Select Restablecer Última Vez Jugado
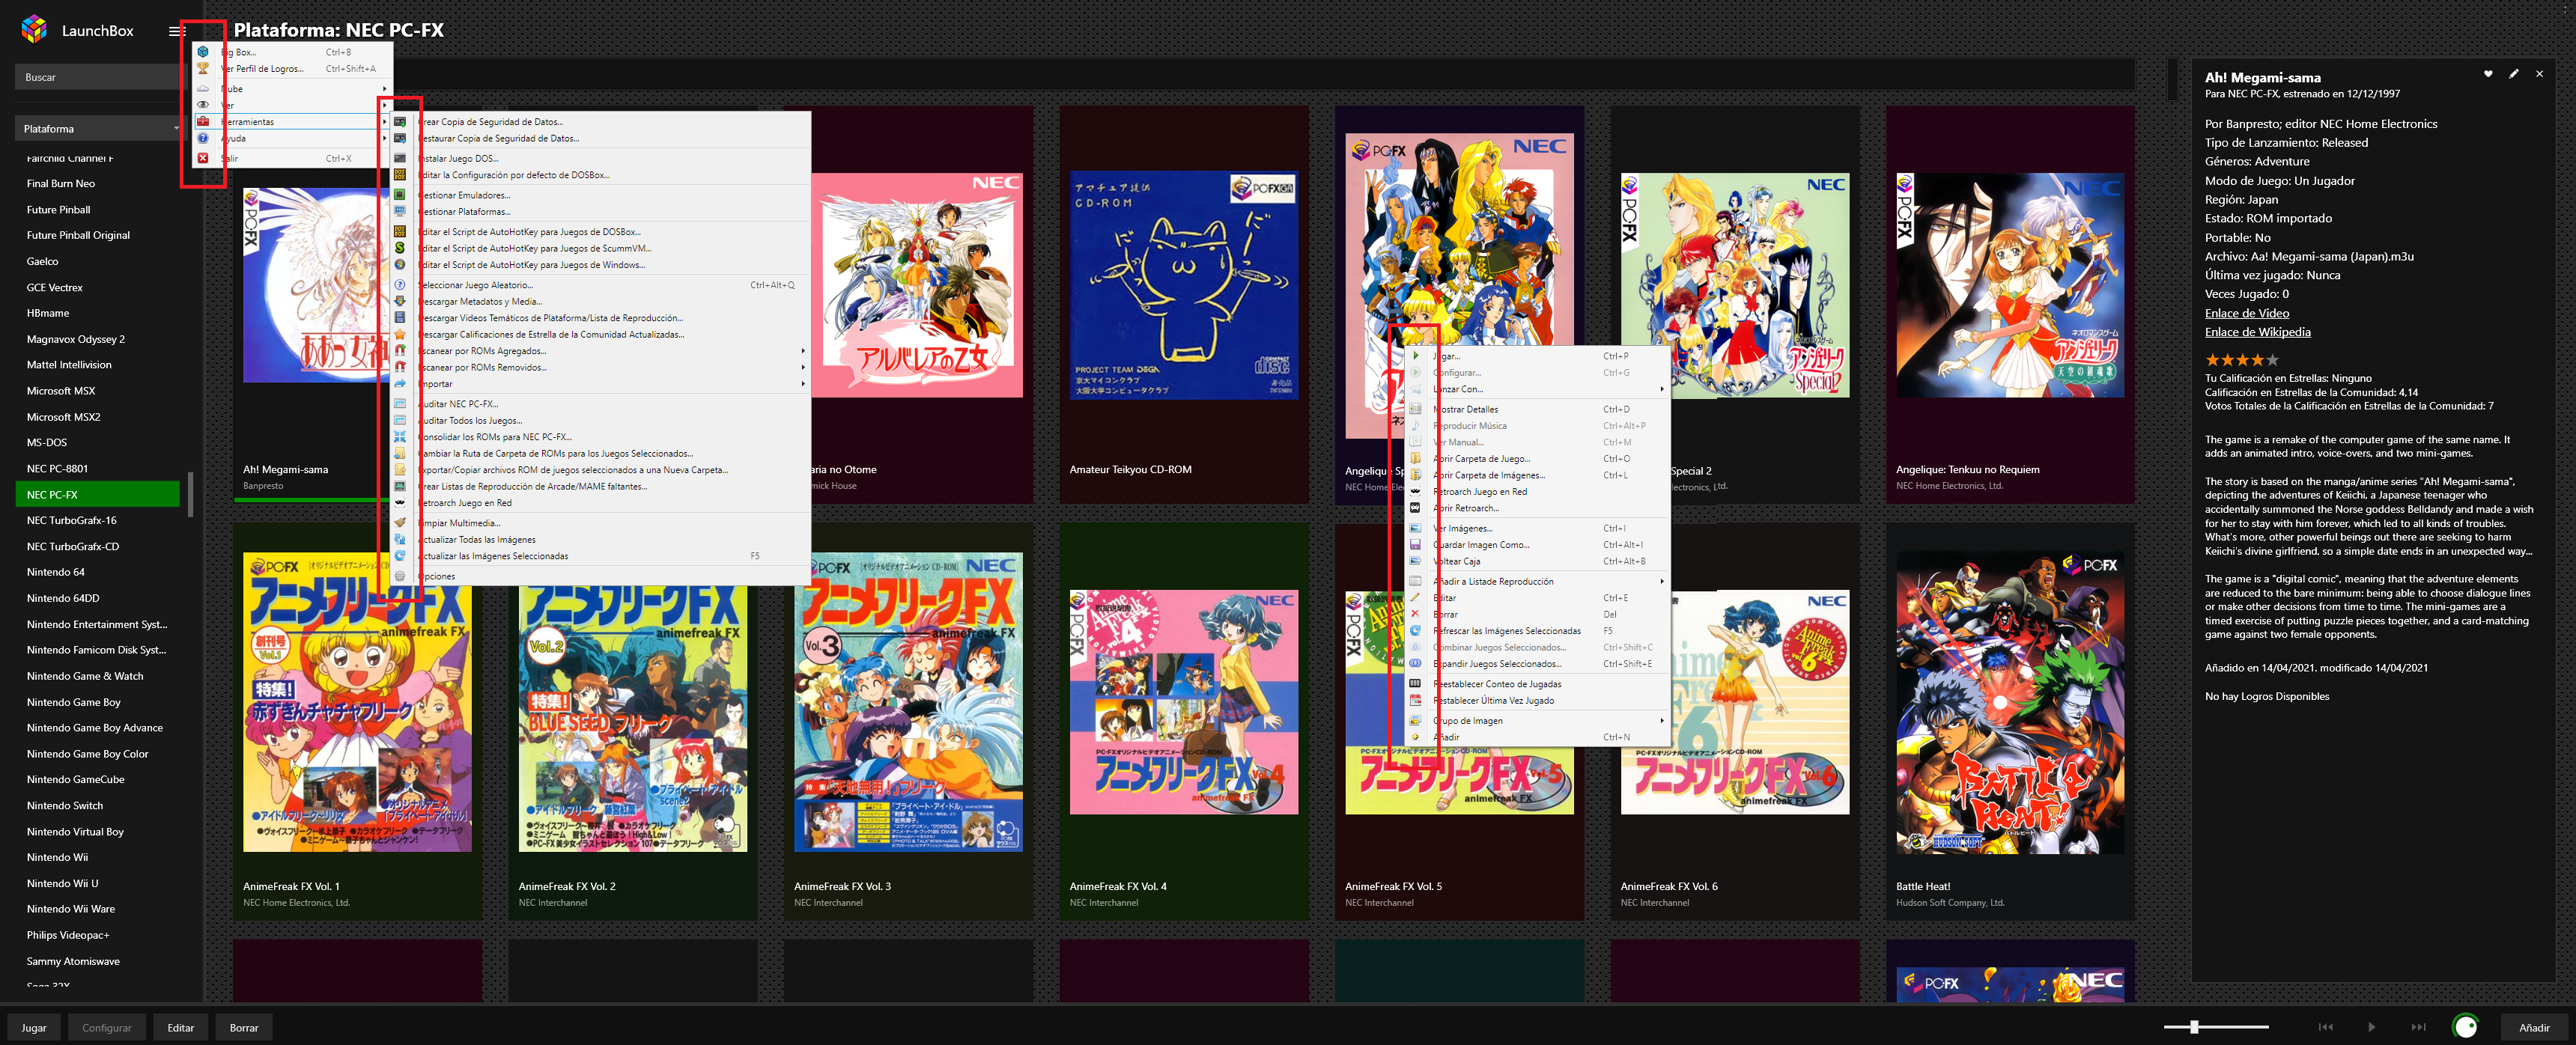 pos(1538,700)
